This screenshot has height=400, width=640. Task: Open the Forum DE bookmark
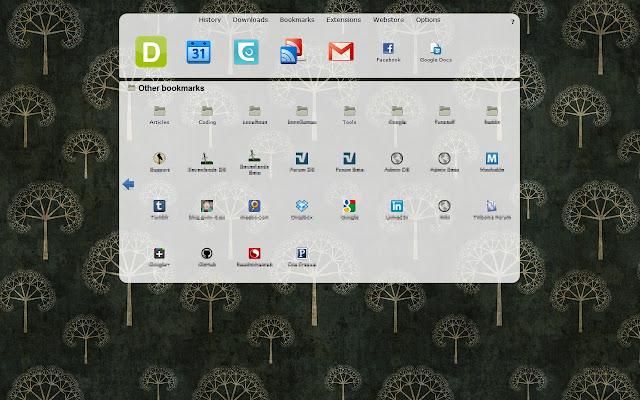click(x=302, y=162)
